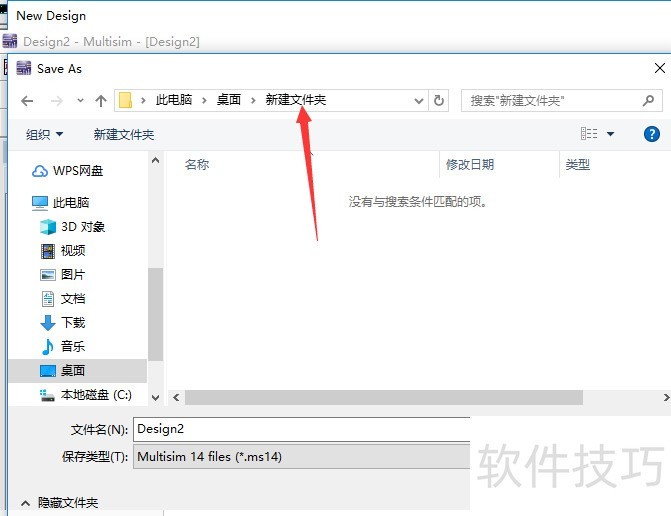Image resolution: width=671 pixels, height=516 pixels.
Task: Go back with the left arrow button
Action: [27, 101]
